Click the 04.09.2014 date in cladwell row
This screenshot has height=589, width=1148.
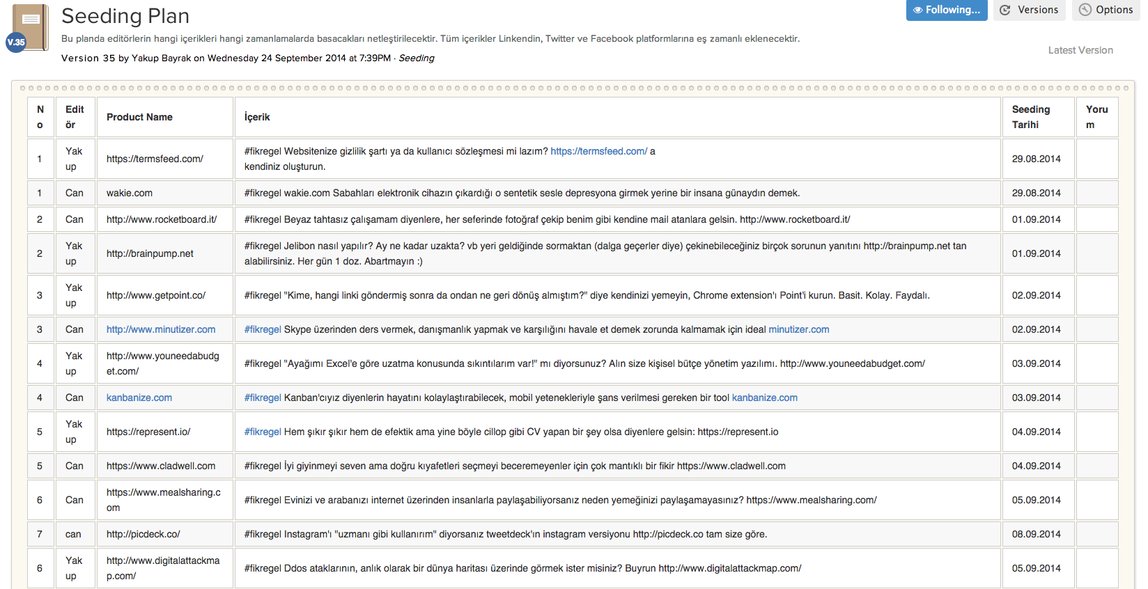[1036, 466]
